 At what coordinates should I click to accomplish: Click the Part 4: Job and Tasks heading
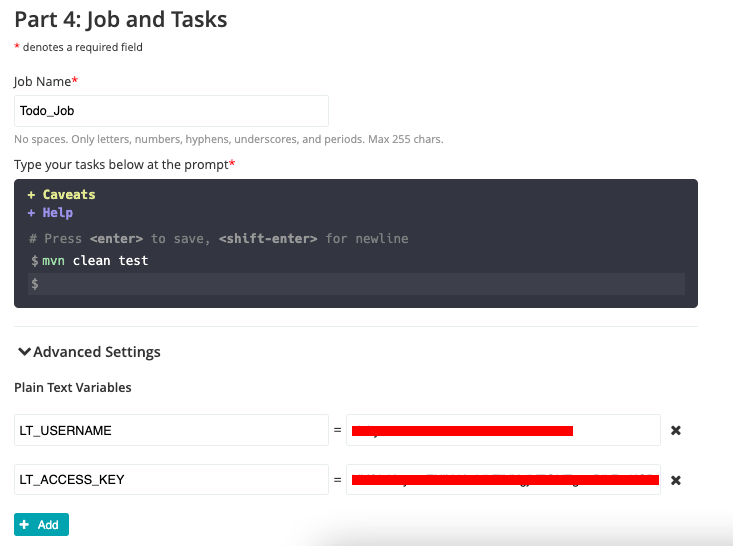(120, 18)
